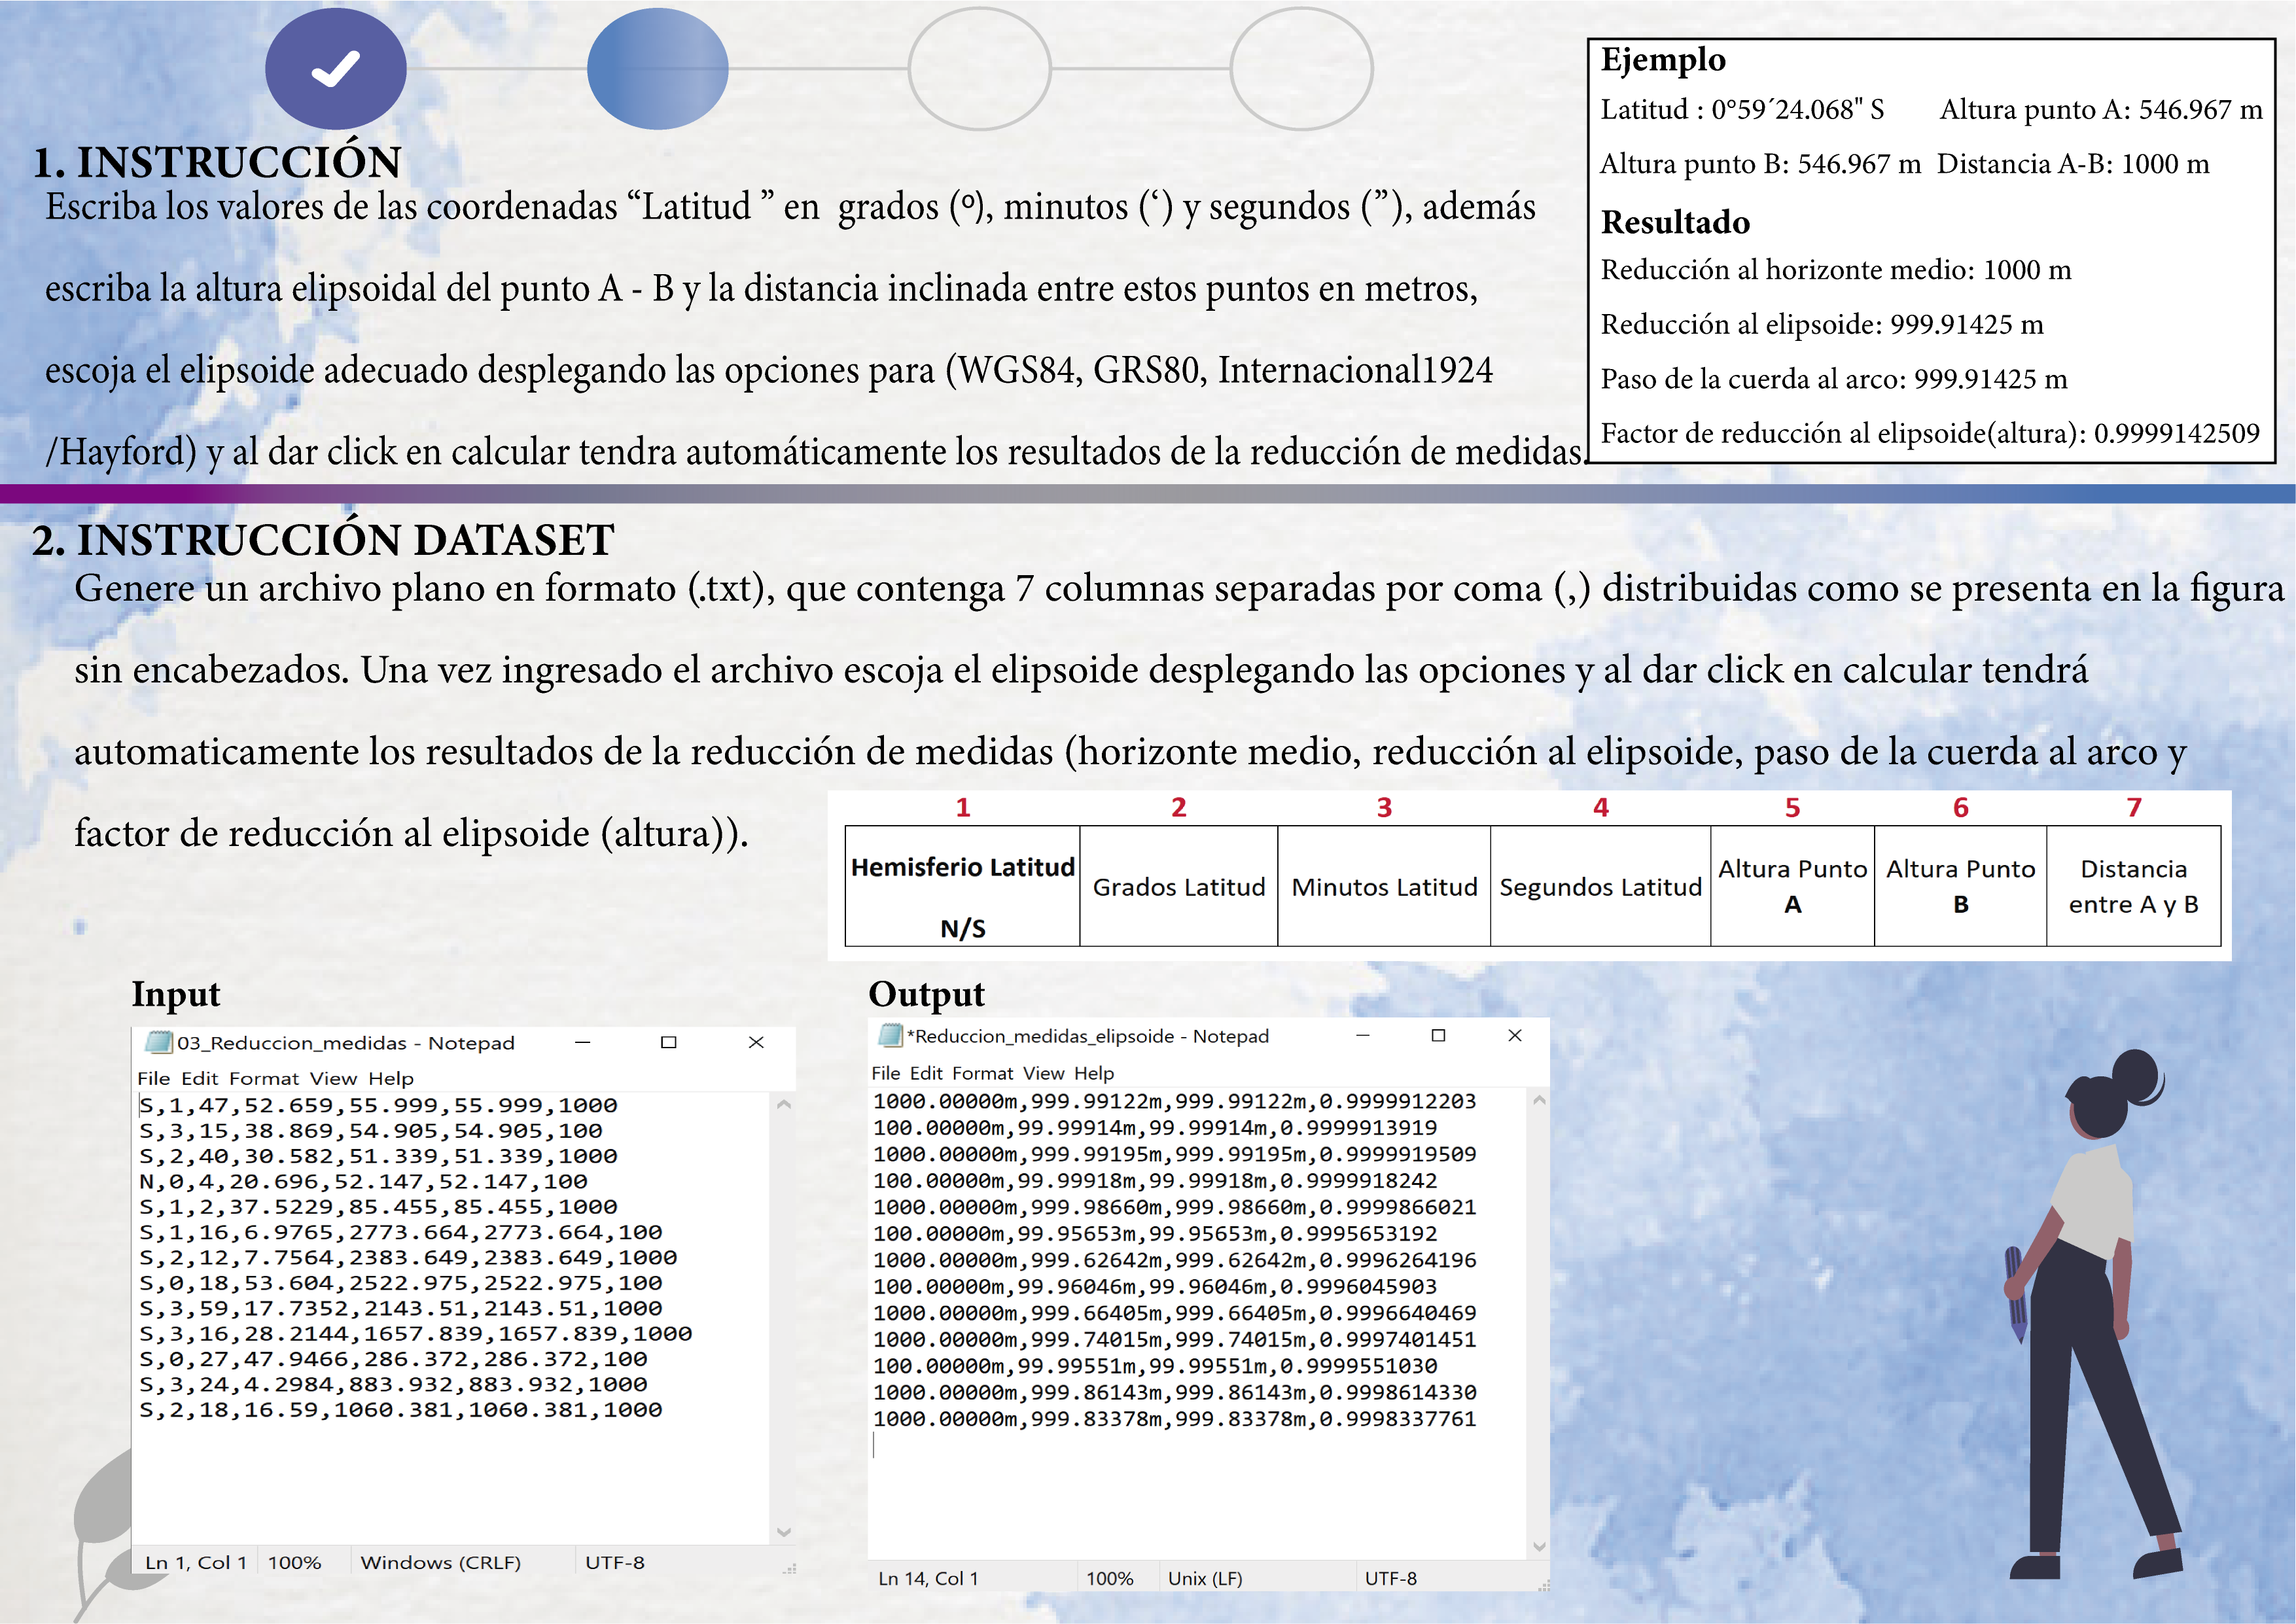2296x1624 pixels.
Task: Close the Reduccion_medidas_elipsoide Notepad window
Action: [x=1514, y=1035]
